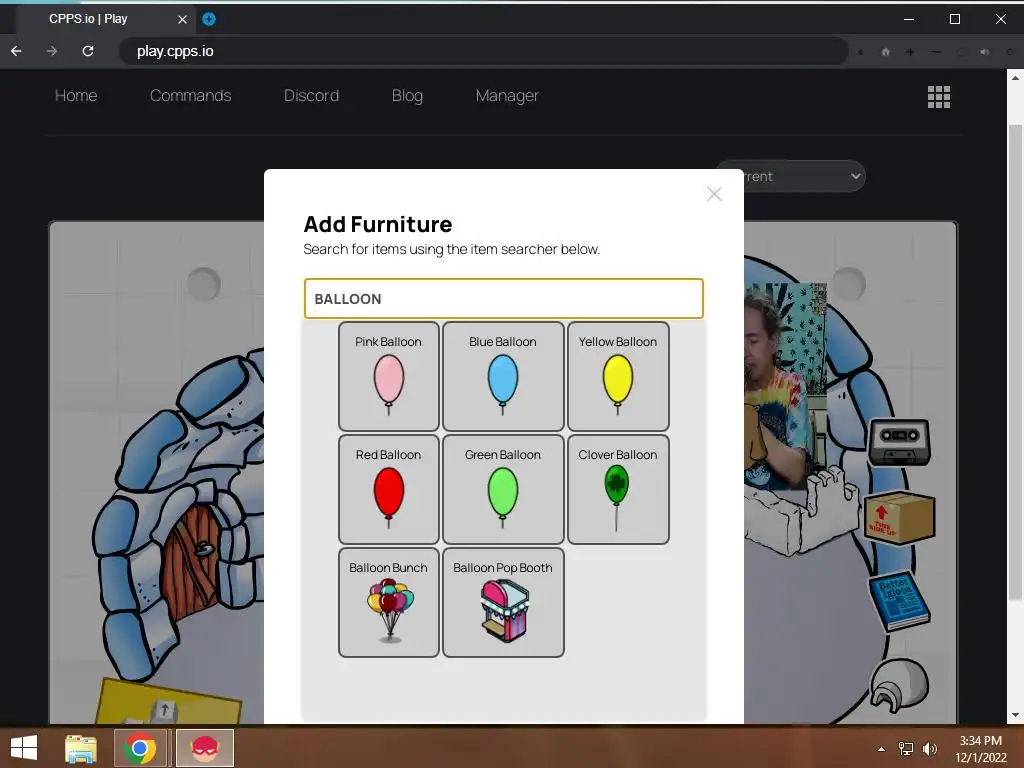1024x768 pixels.
Task: Open the Home page link
Action: pos(76,95)
